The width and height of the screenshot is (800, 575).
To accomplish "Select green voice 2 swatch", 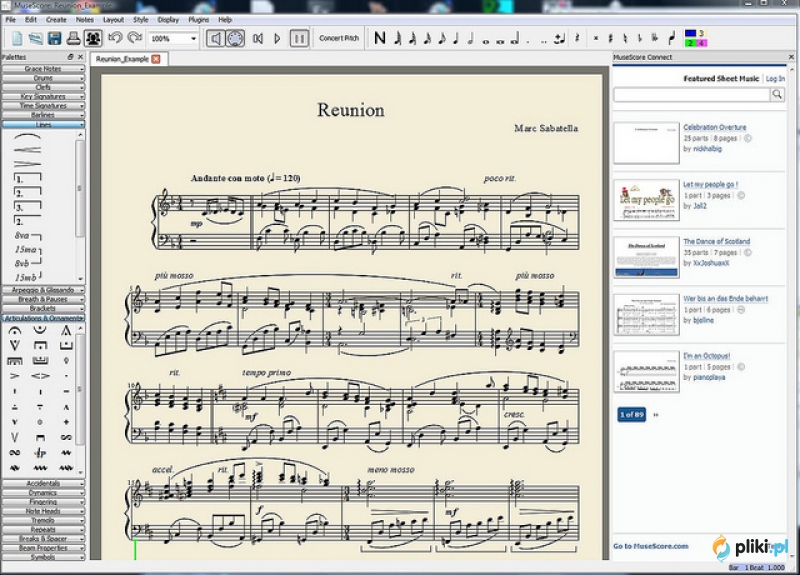I will pyautogui.click(x=690, y=43).
